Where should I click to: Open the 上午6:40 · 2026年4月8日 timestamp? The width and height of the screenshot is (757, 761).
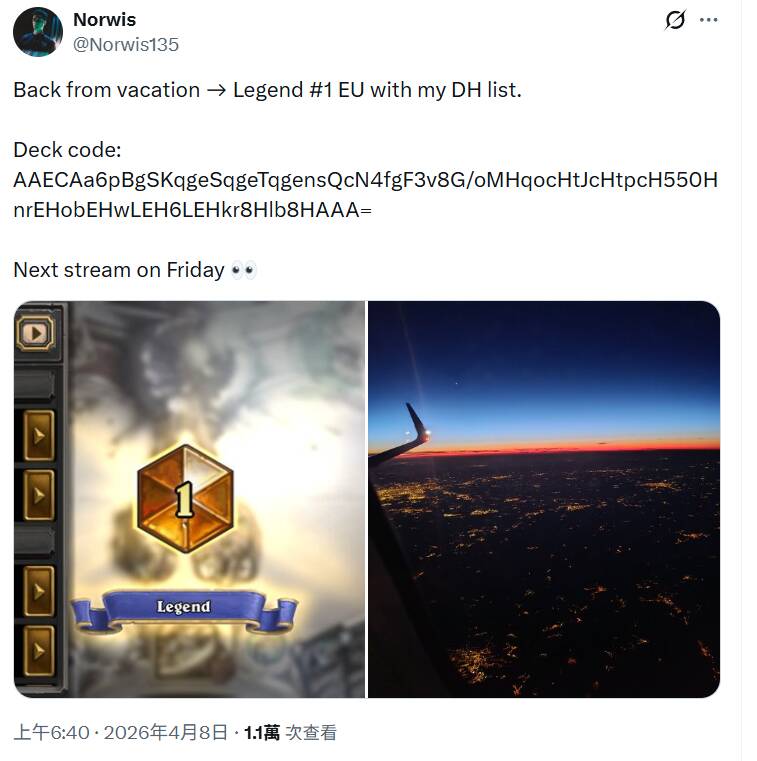pyautogui.click(x=120, y=732)
